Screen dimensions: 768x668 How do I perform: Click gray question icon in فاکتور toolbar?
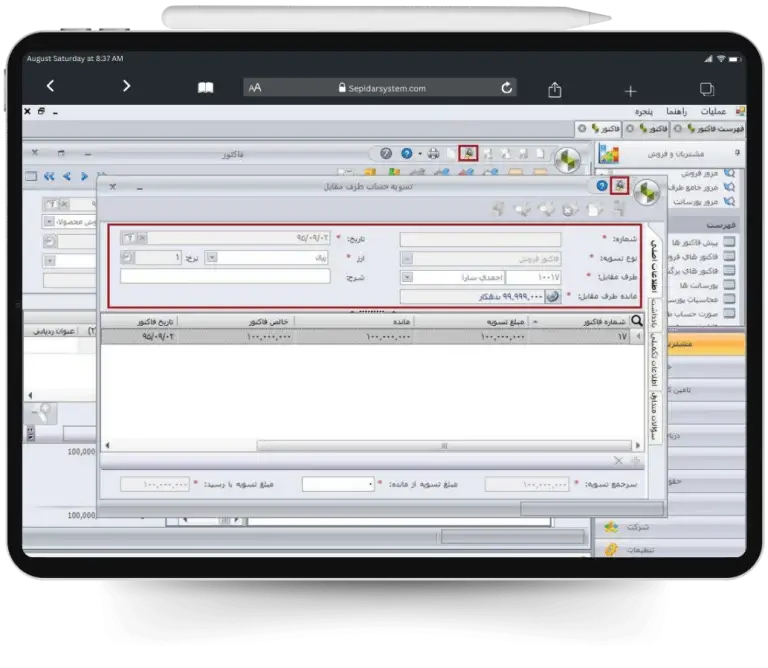386,154
